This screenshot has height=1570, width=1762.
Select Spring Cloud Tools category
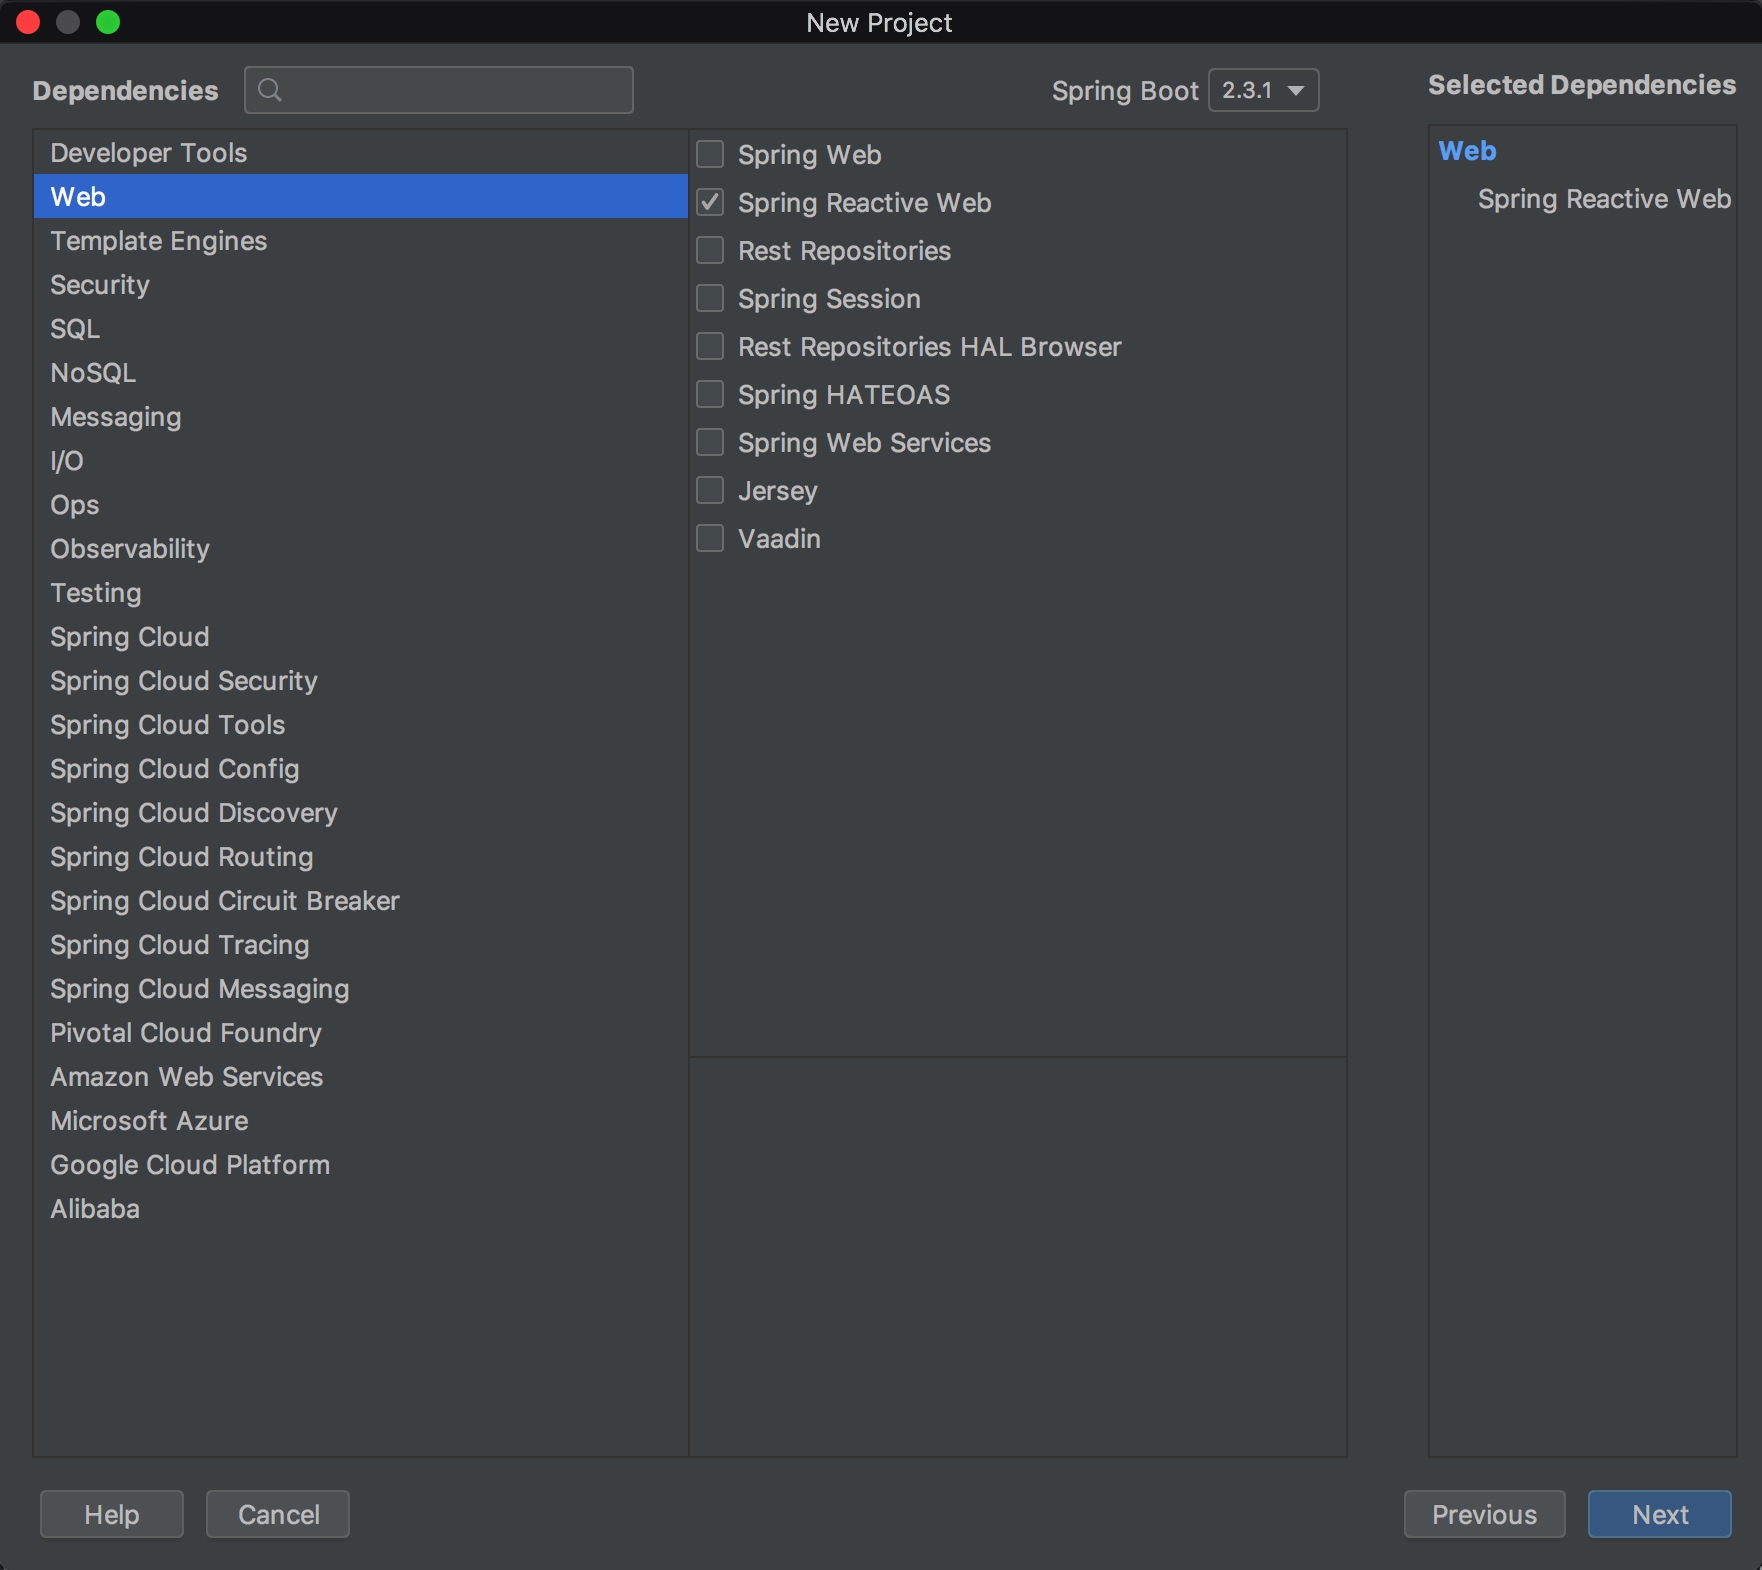[x=361, y=725]
